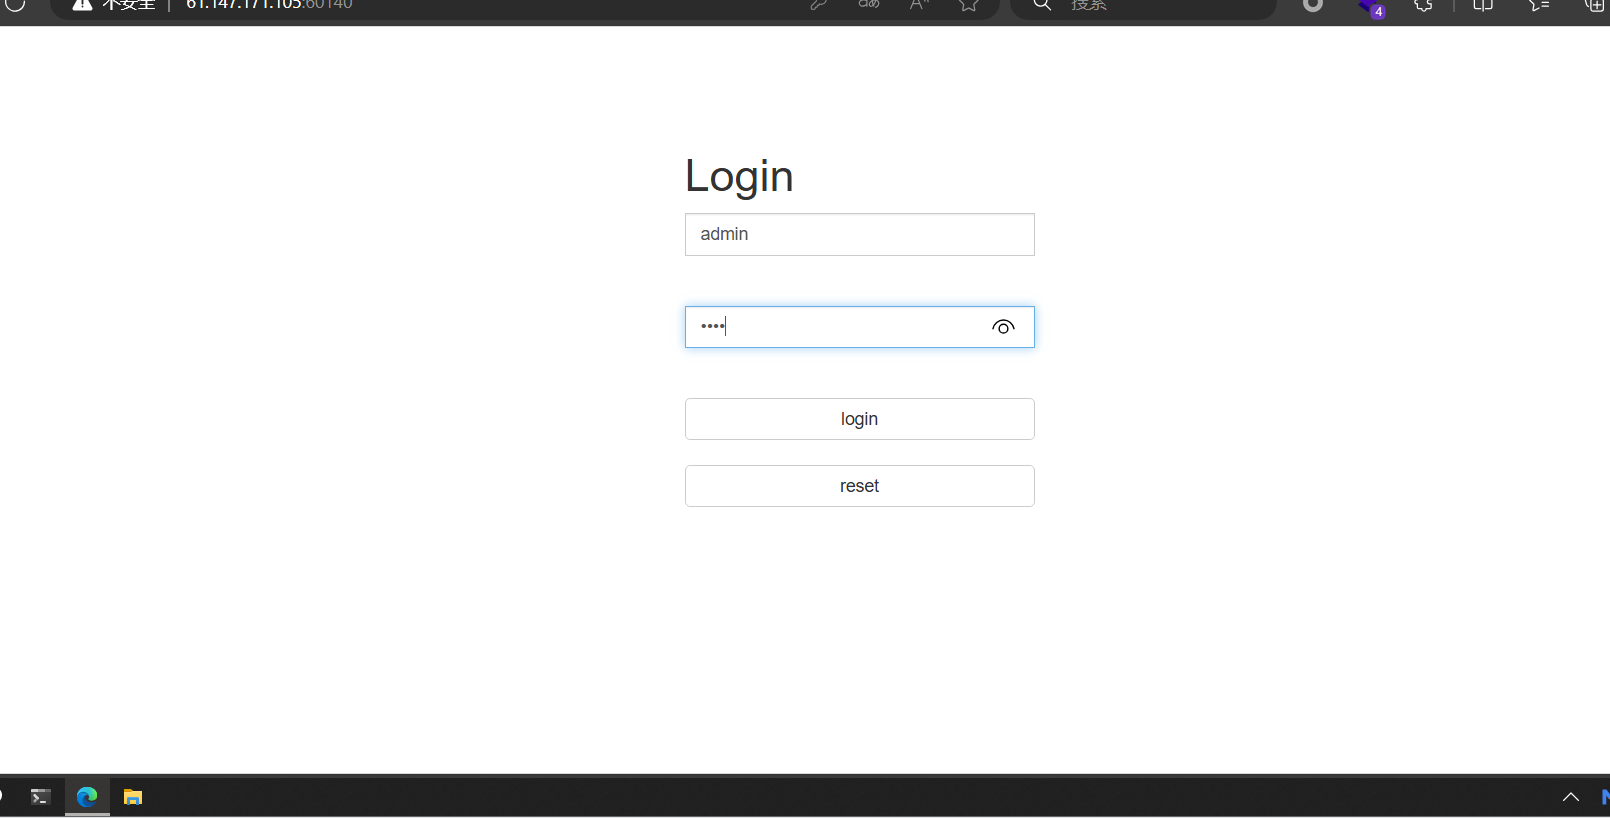Screen dimensions: 1610x818
Task: Show the password via the eye icon
Action: pyautogui.click(x=1003, y=327)
